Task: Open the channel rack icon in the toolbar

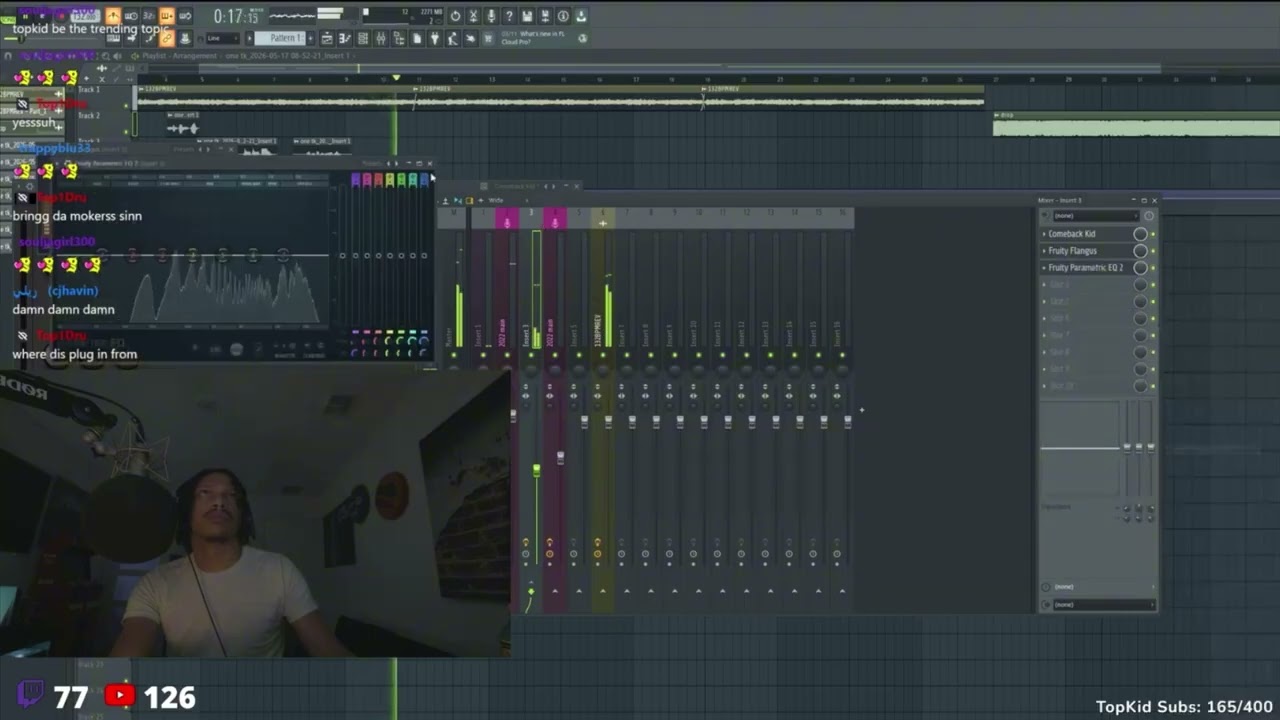Action: click(363, 38)
